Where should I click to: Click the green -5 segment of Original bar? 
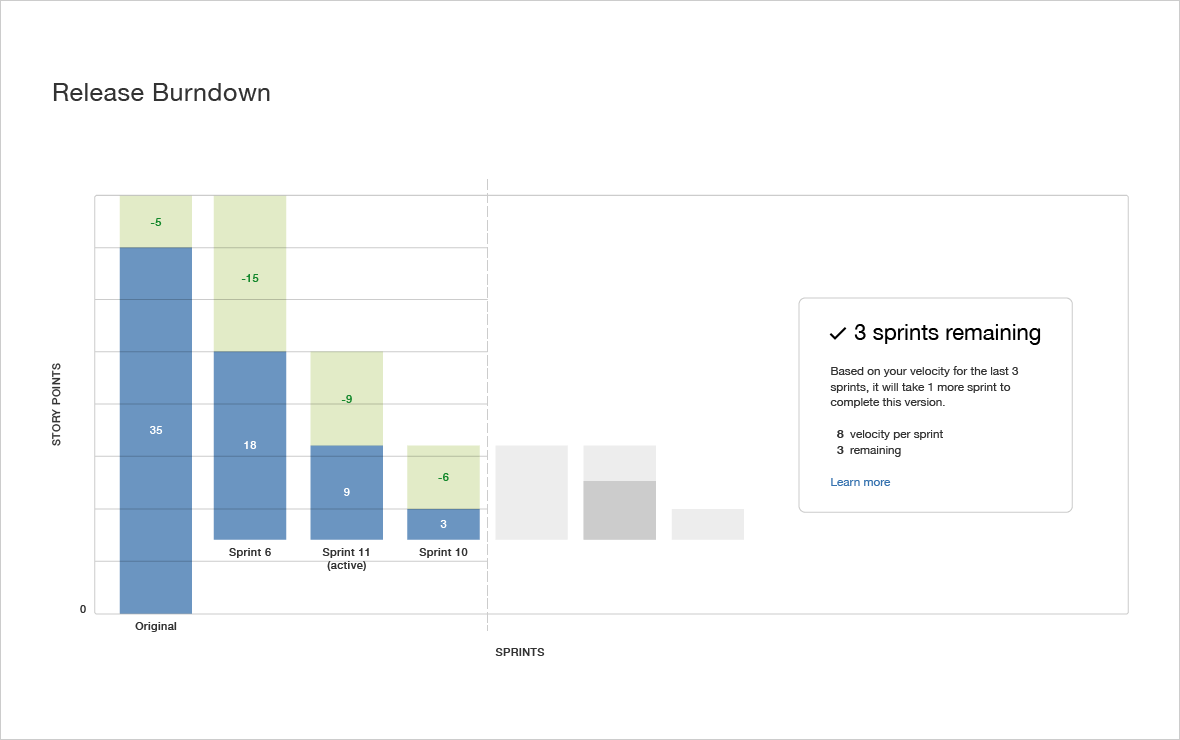click(x=156, y=221)
